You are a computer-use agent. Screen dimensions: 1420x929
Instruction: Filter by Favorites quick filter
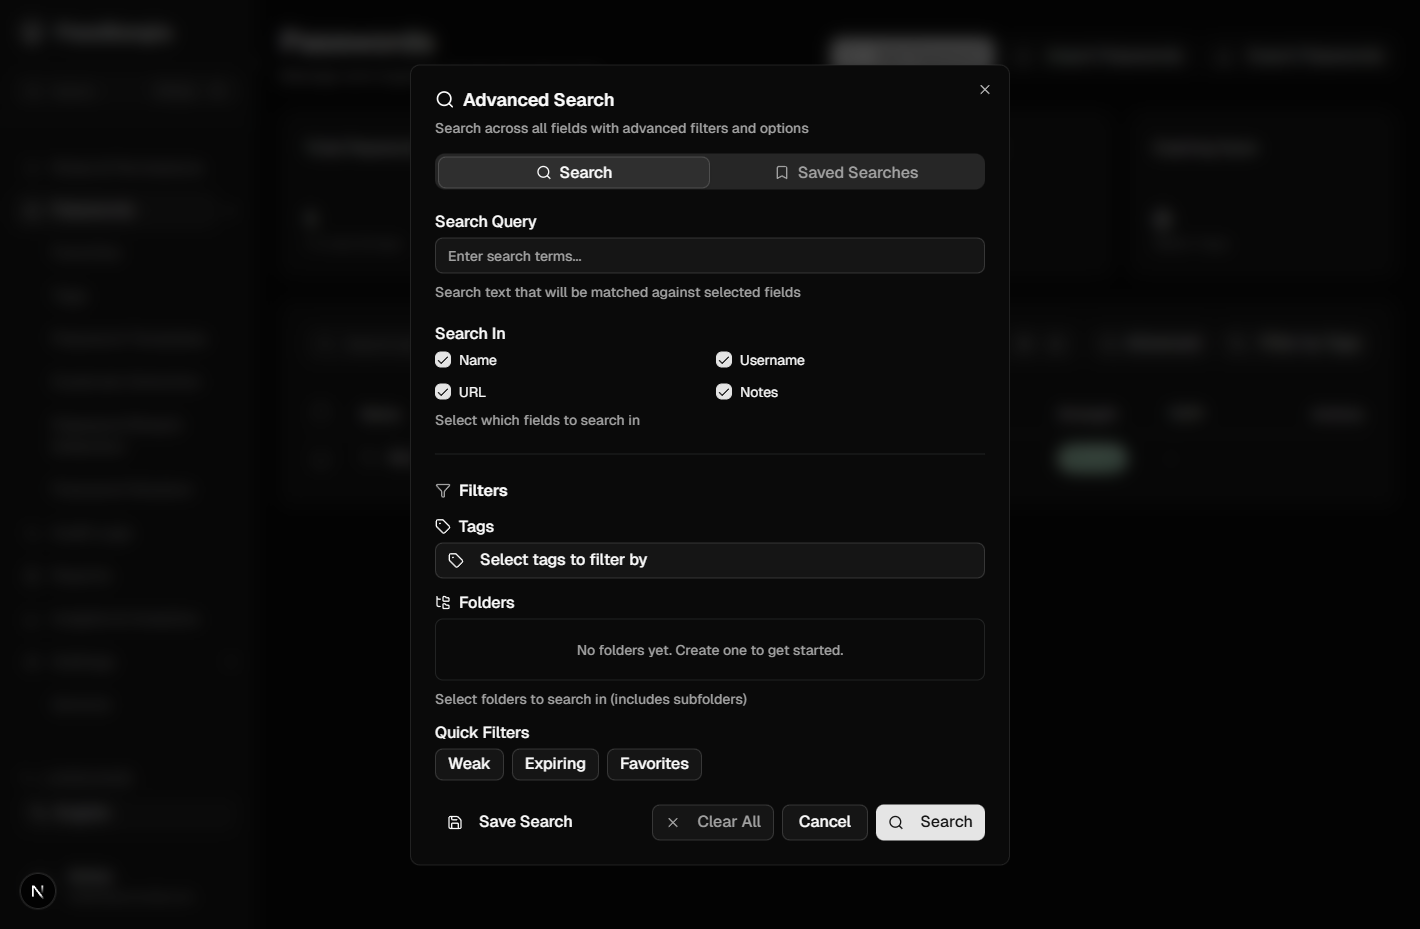point(654,764)
